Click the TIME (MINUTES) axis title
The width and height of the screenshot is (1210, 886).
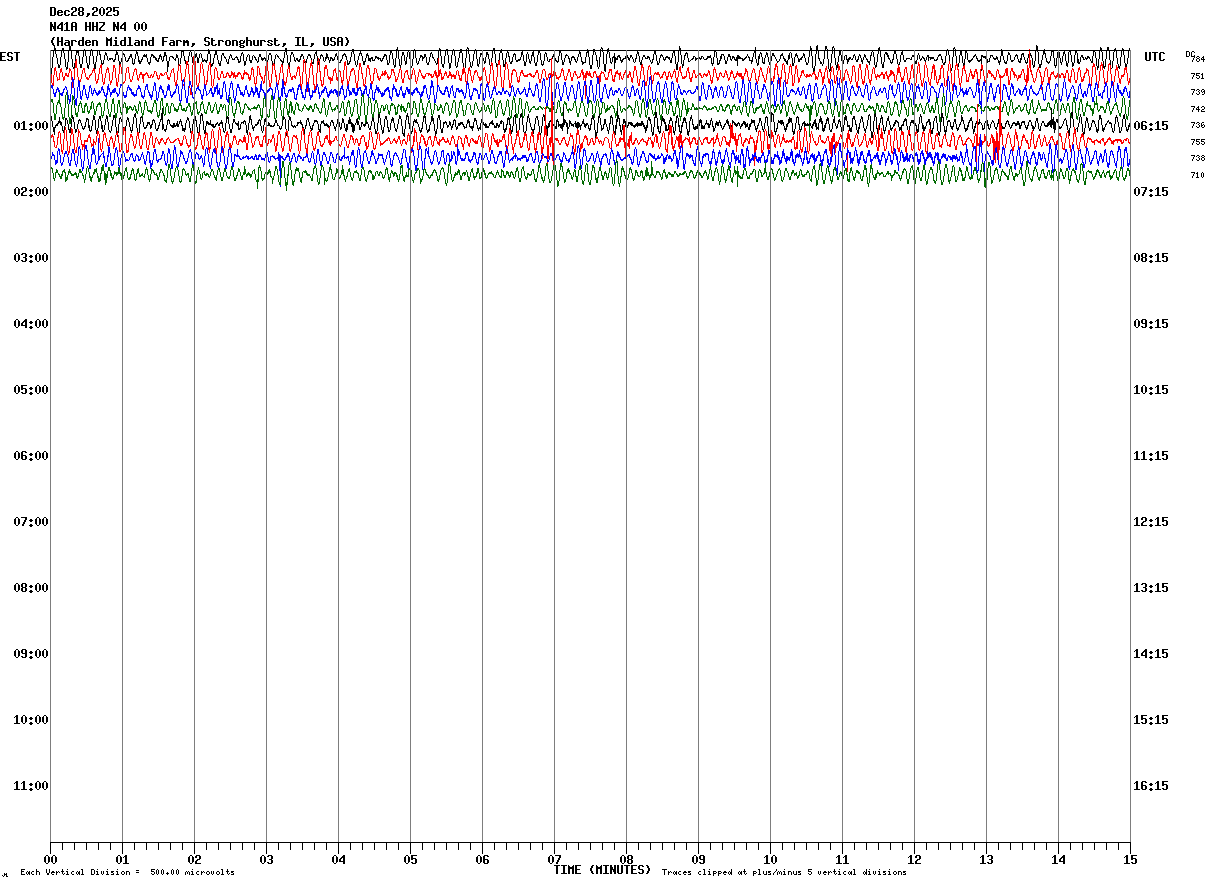[602, 870]
